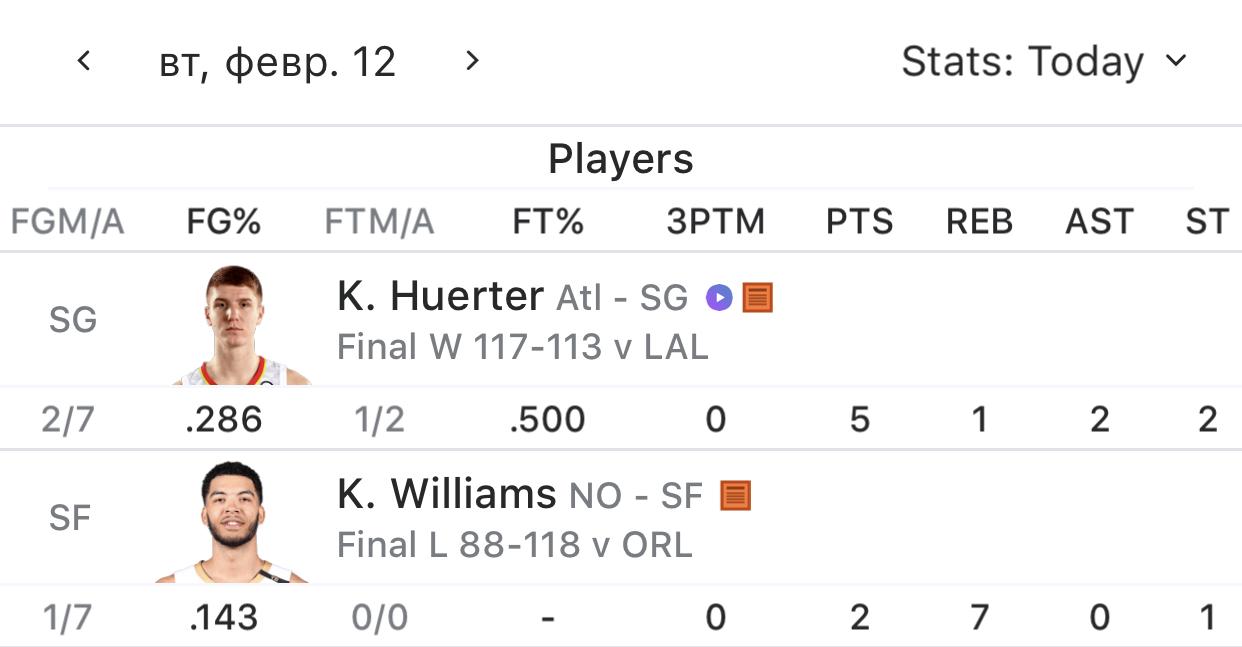The height and width of the screenshot is (647, 1242).
Task: Sort by PTS column header
Action: point(860,222)
